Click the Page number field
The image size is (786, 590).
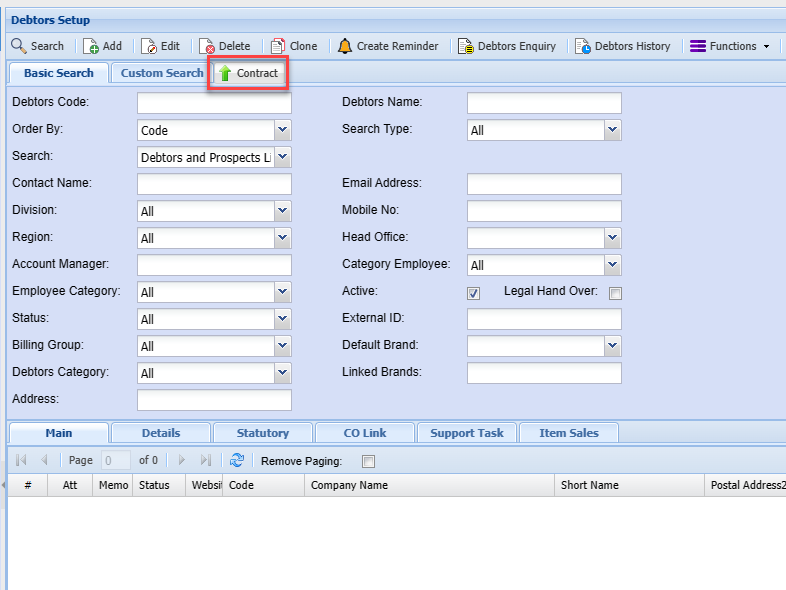(116, 460)
